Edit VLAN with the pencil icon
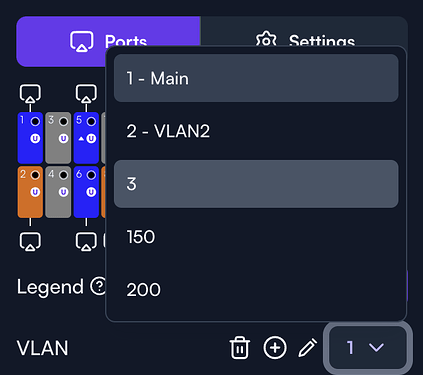The width and height of the screenshot is (423, 375). (307, 348)
